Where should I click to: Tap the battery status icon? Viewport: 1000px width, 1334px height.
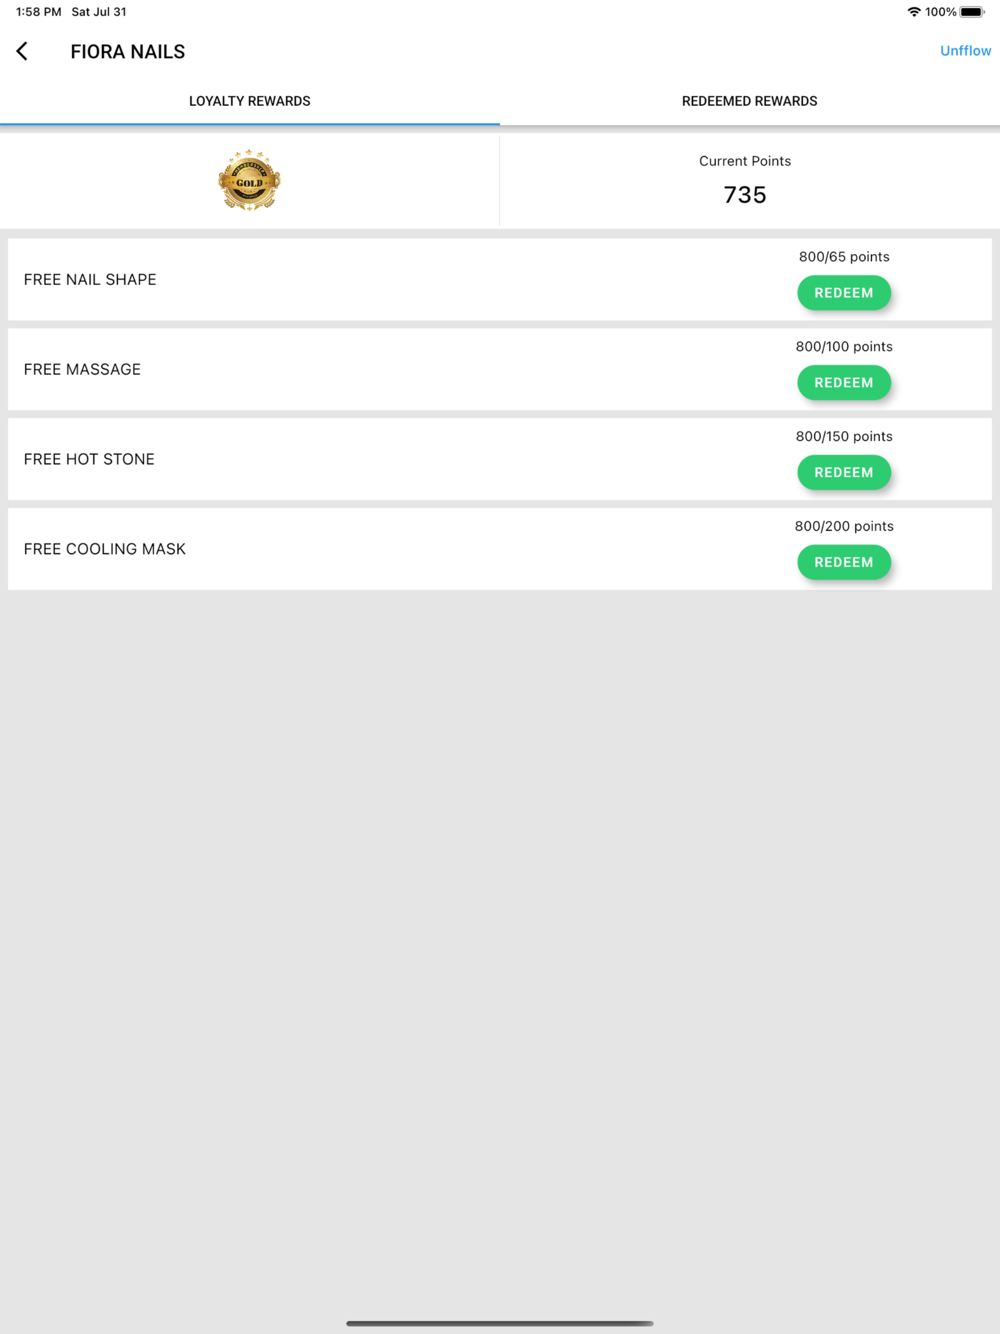(973, 12)
